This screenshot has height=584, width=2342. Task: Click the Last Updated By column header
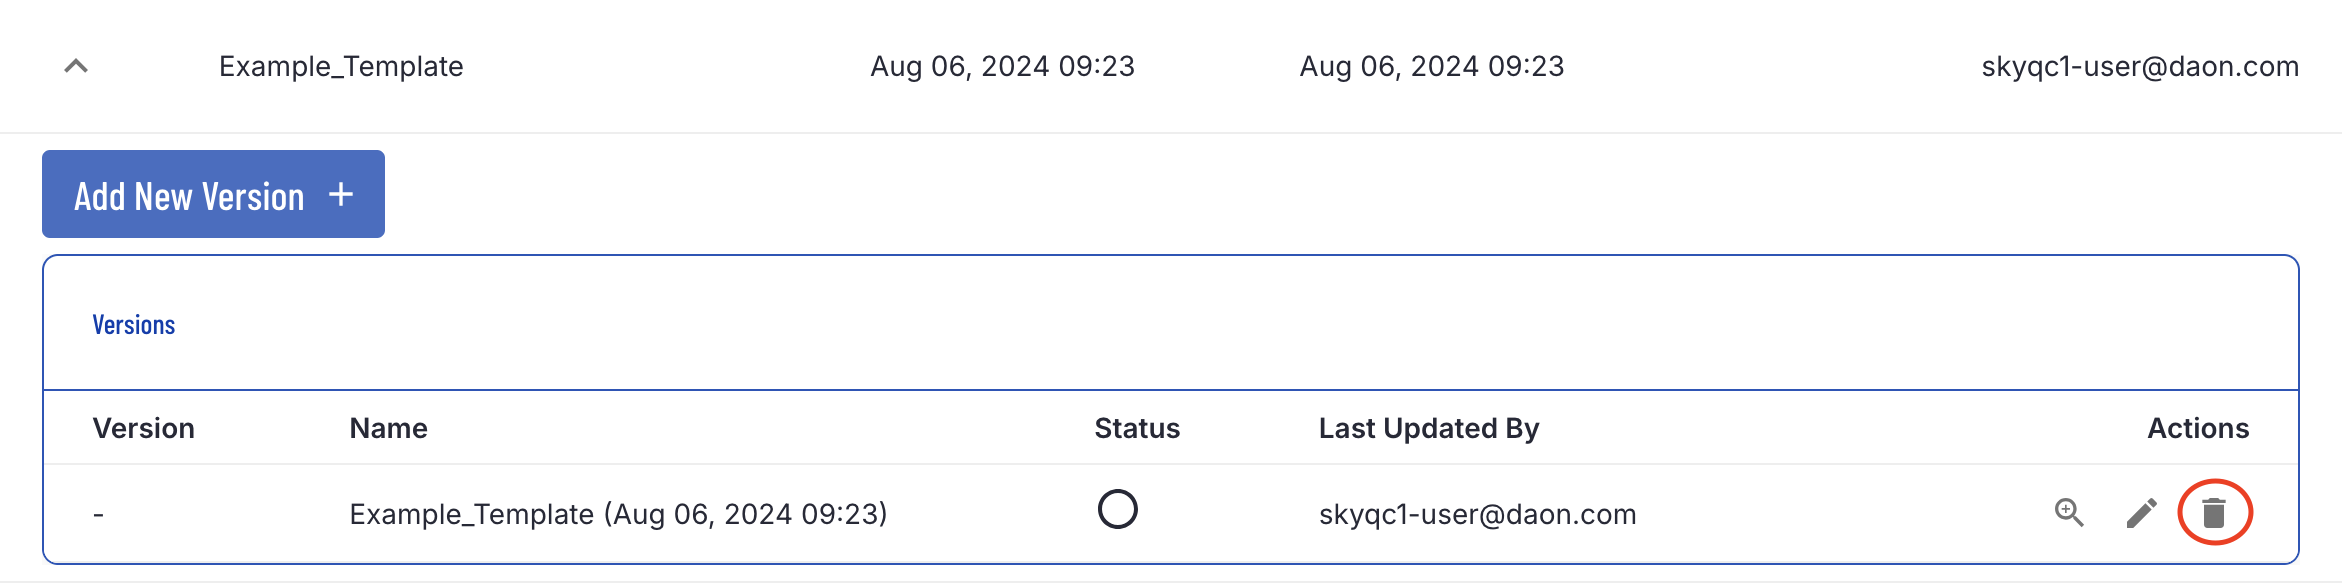tap(1429, 428)
